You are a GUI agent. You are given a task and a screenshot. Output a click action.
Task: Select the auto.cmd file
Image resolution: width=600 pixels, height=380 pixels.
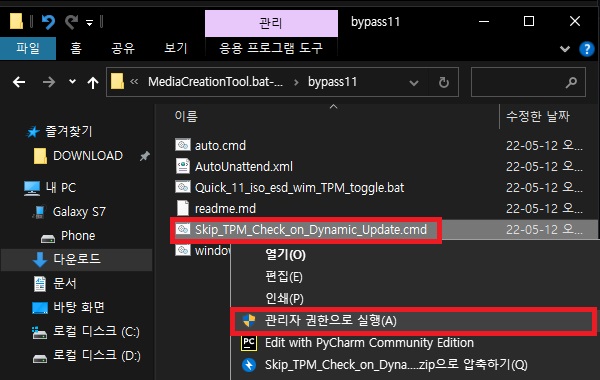click(x=220, y=145)
